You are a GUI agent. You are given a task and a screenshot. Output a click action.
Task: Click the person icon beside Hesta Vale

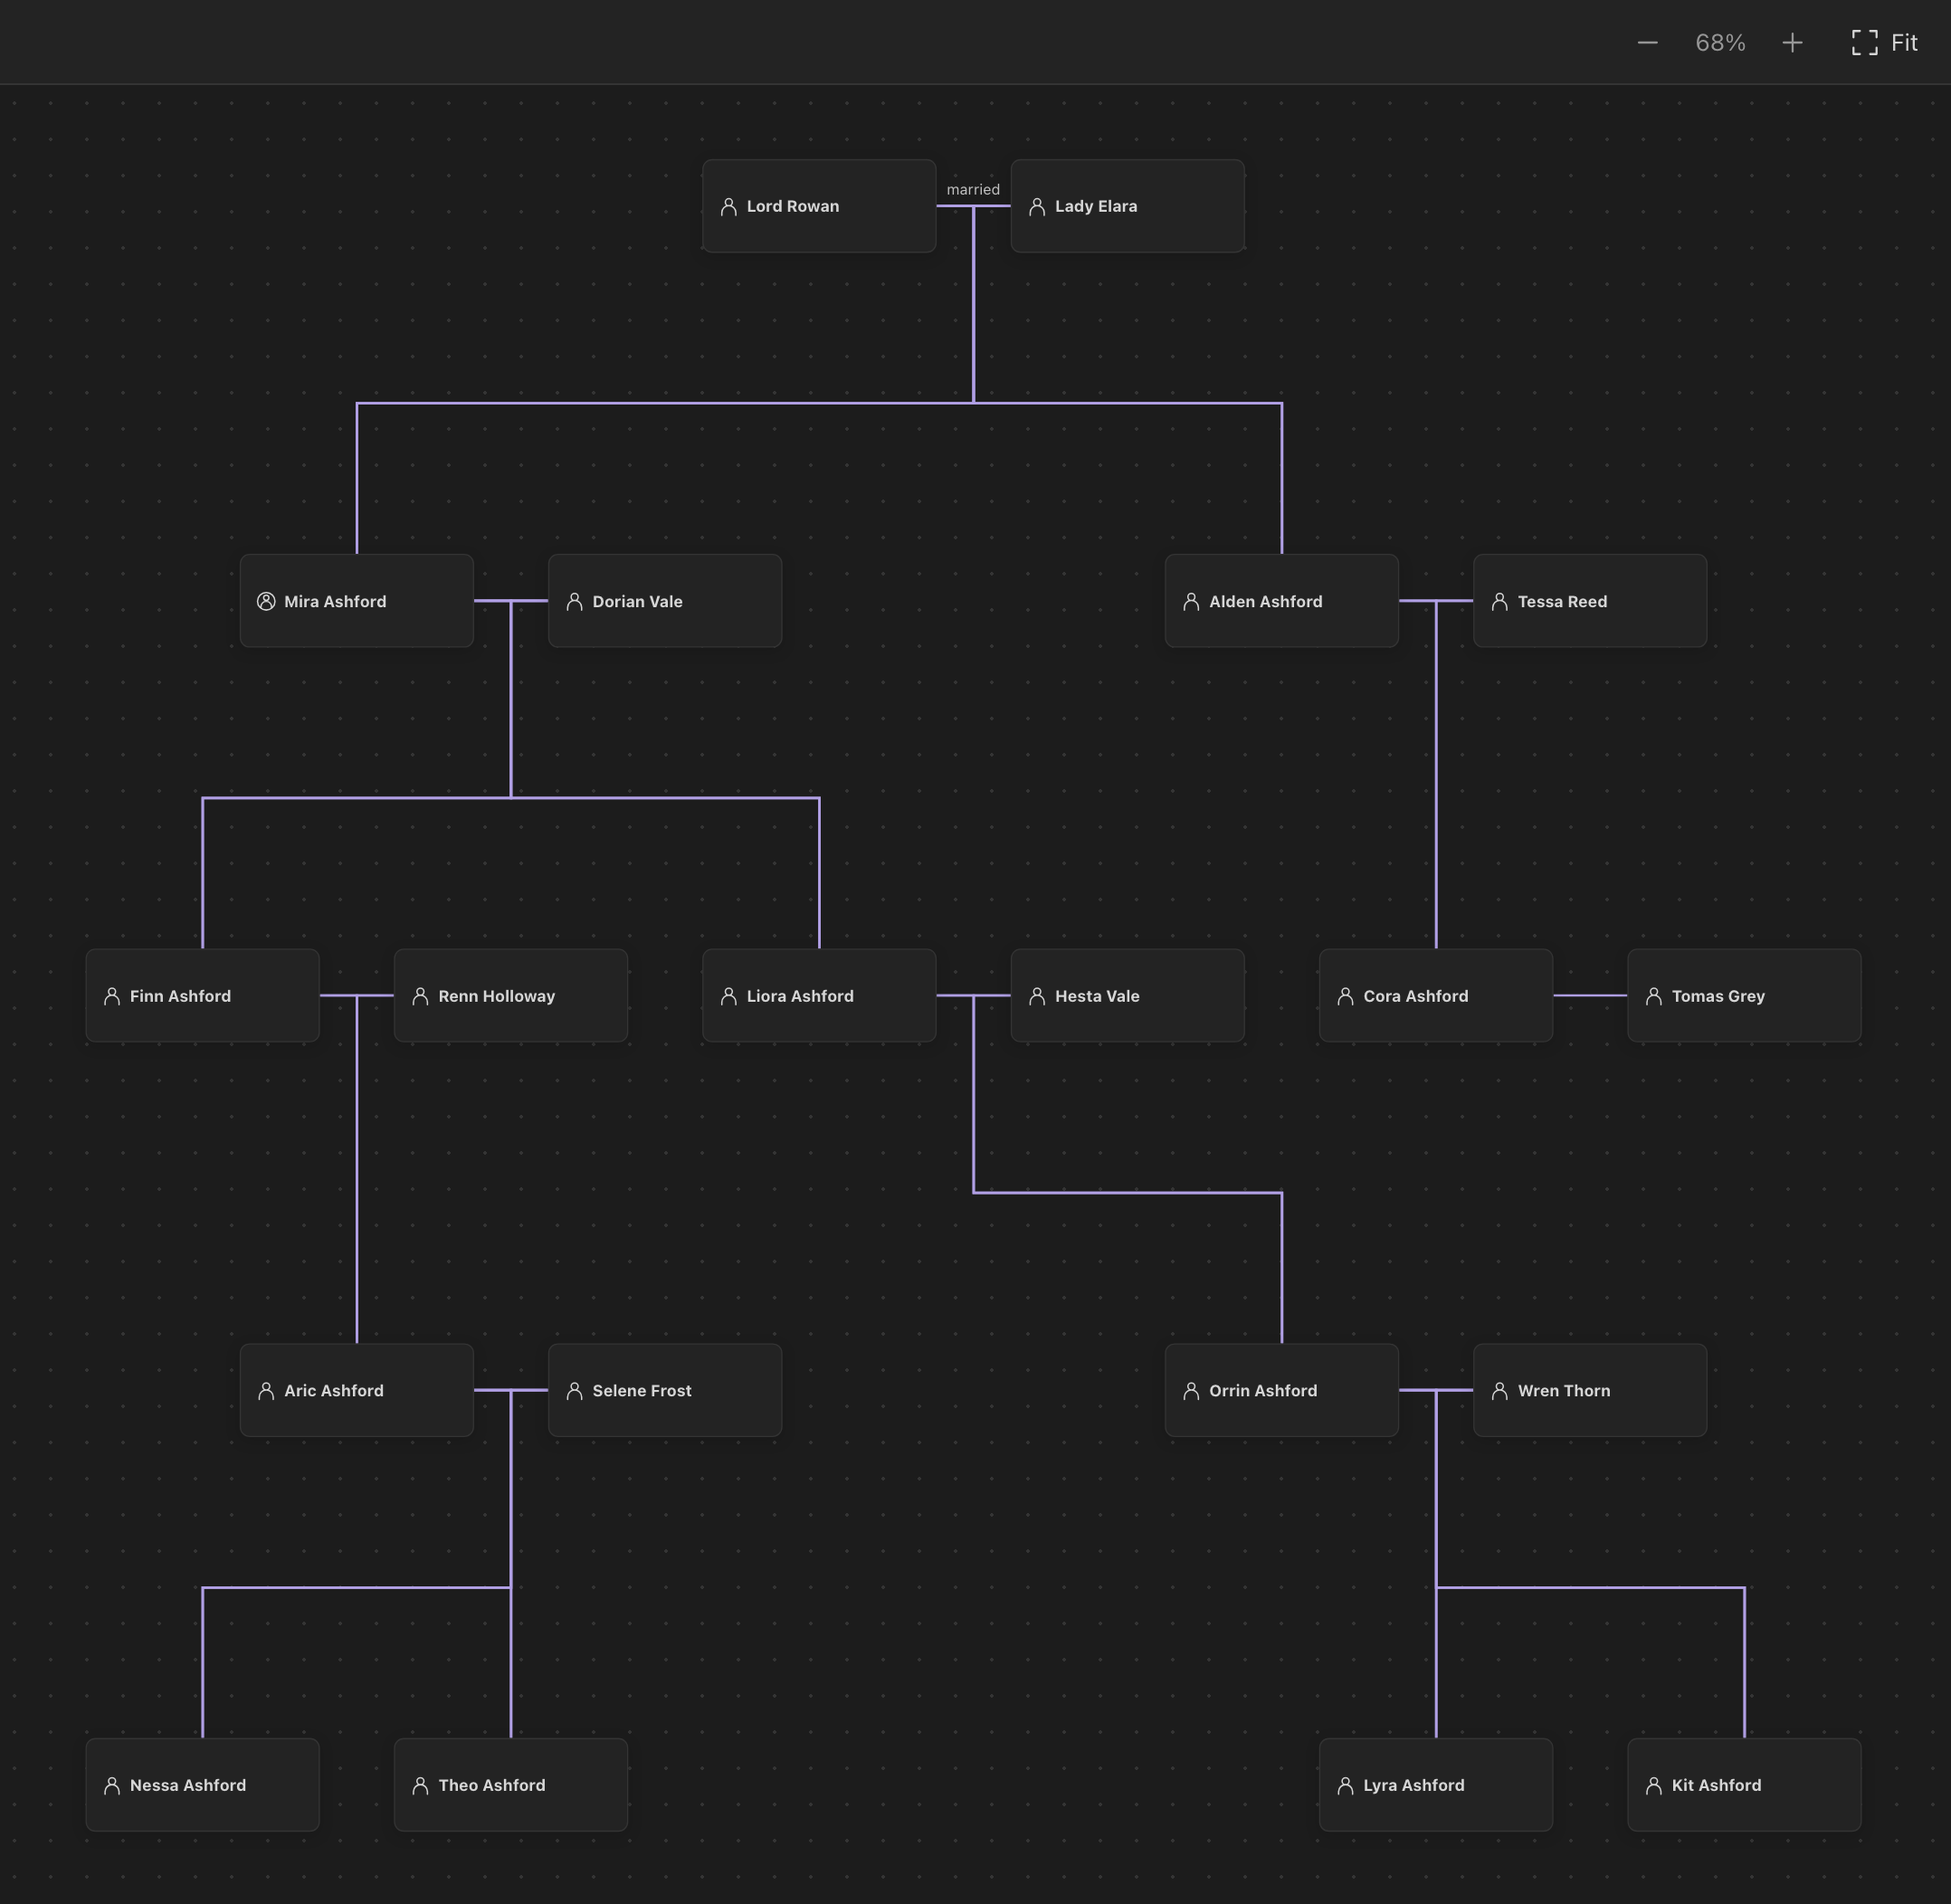click(x=1037, y=996)
